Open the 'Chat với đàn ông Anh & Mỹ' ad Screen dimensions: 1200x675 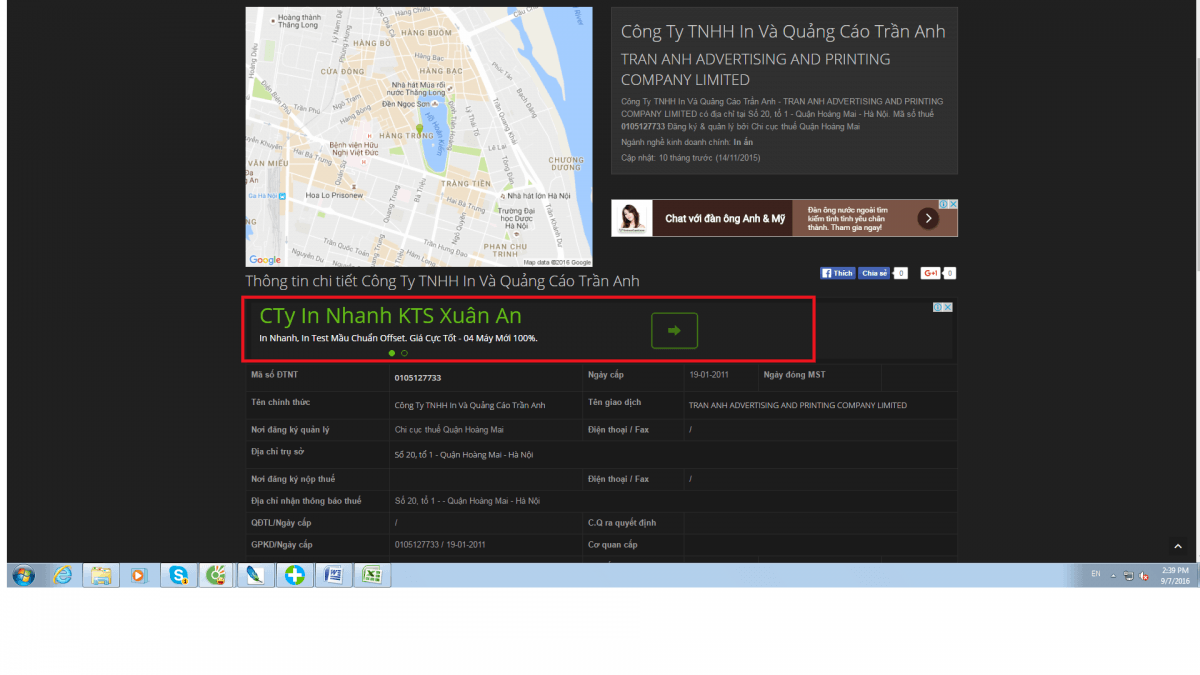coord(726,218)
